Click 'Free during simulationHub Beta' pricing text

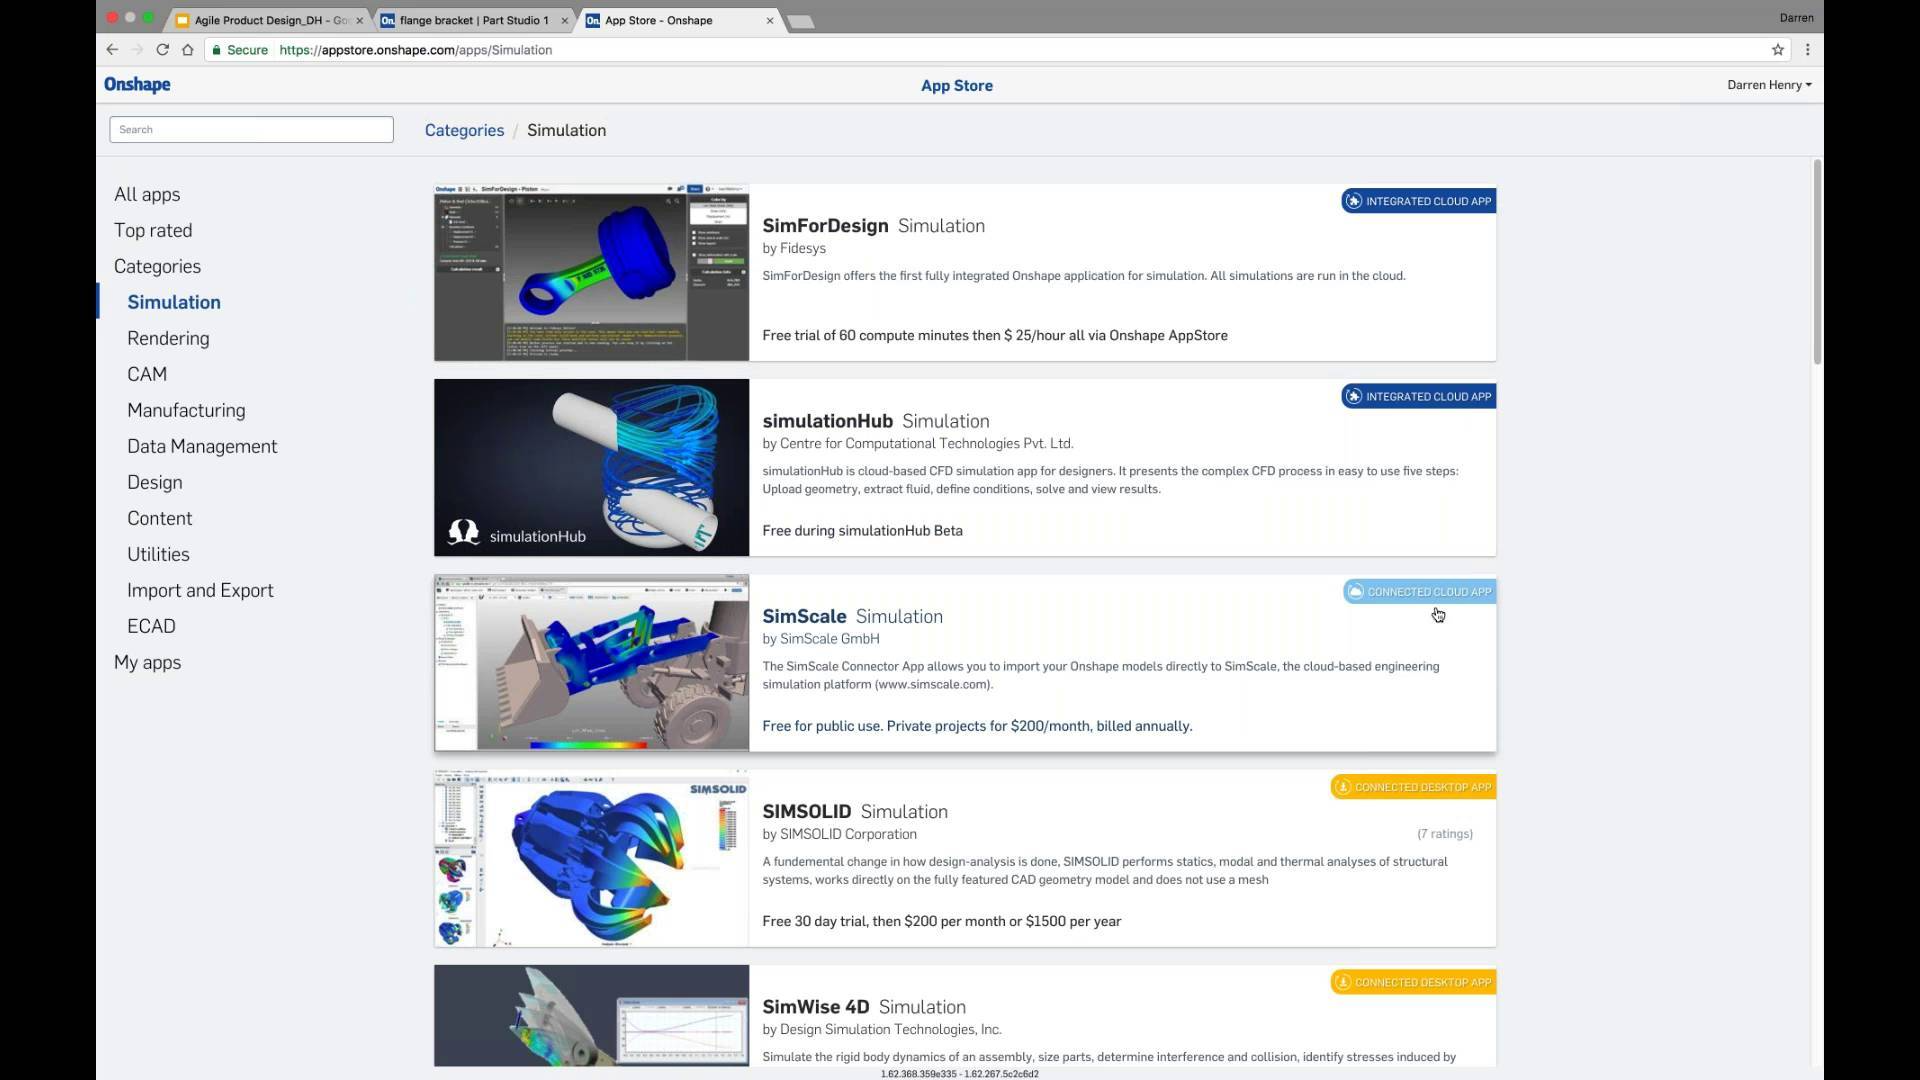point(862,531)
